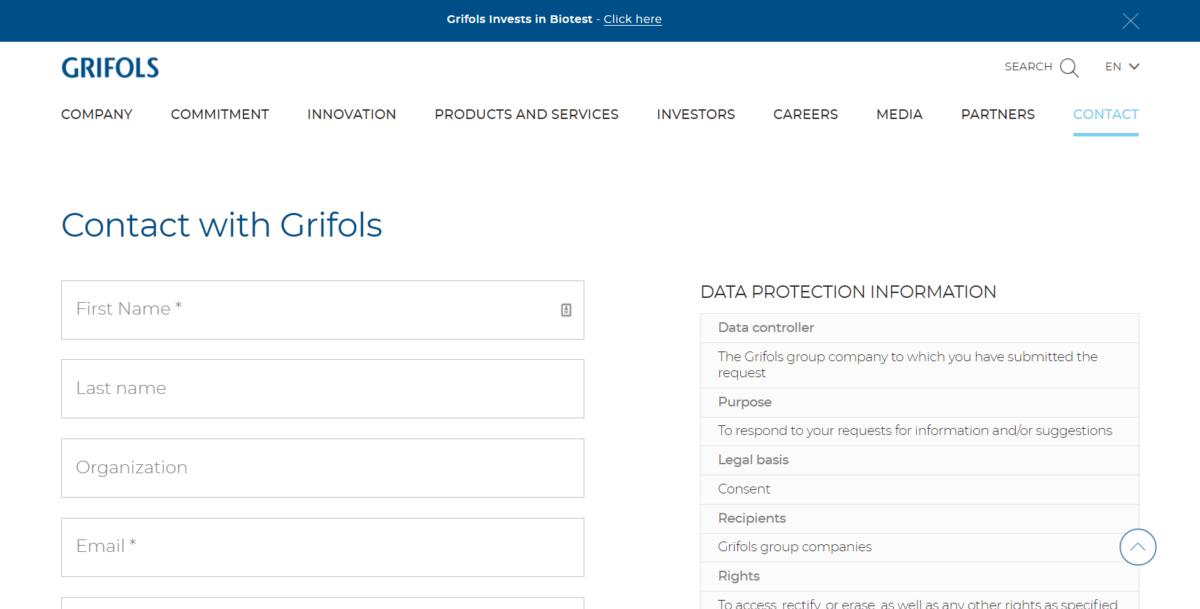The image size is (1200, 609).
Task: Expand the EN language dropdown
Action: [1122, 67]
